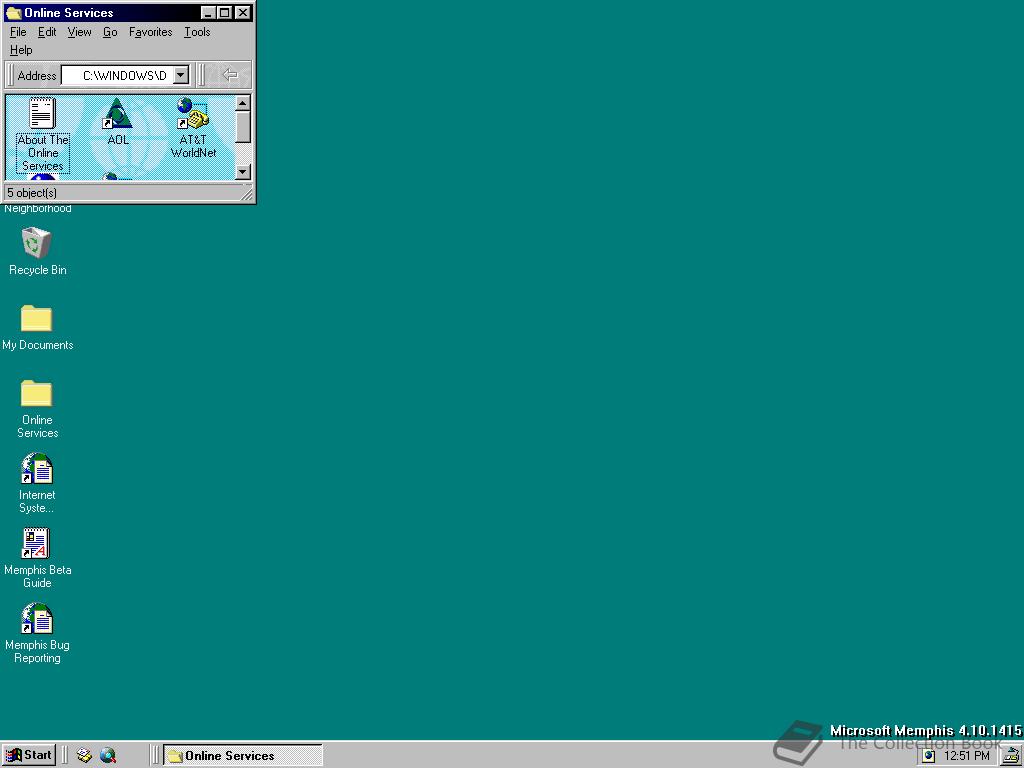Open the Go menu
The width and height of the screenshot is (1024, 768).
tap(110, 32)
